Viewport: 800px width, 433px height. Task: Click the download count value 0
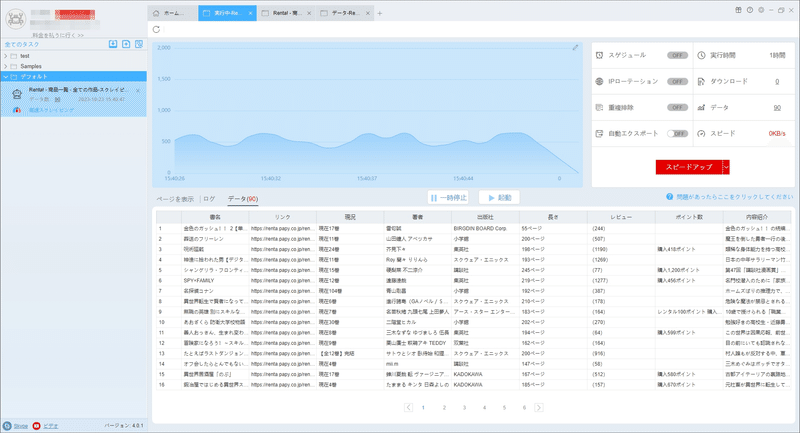coord(777,82)
